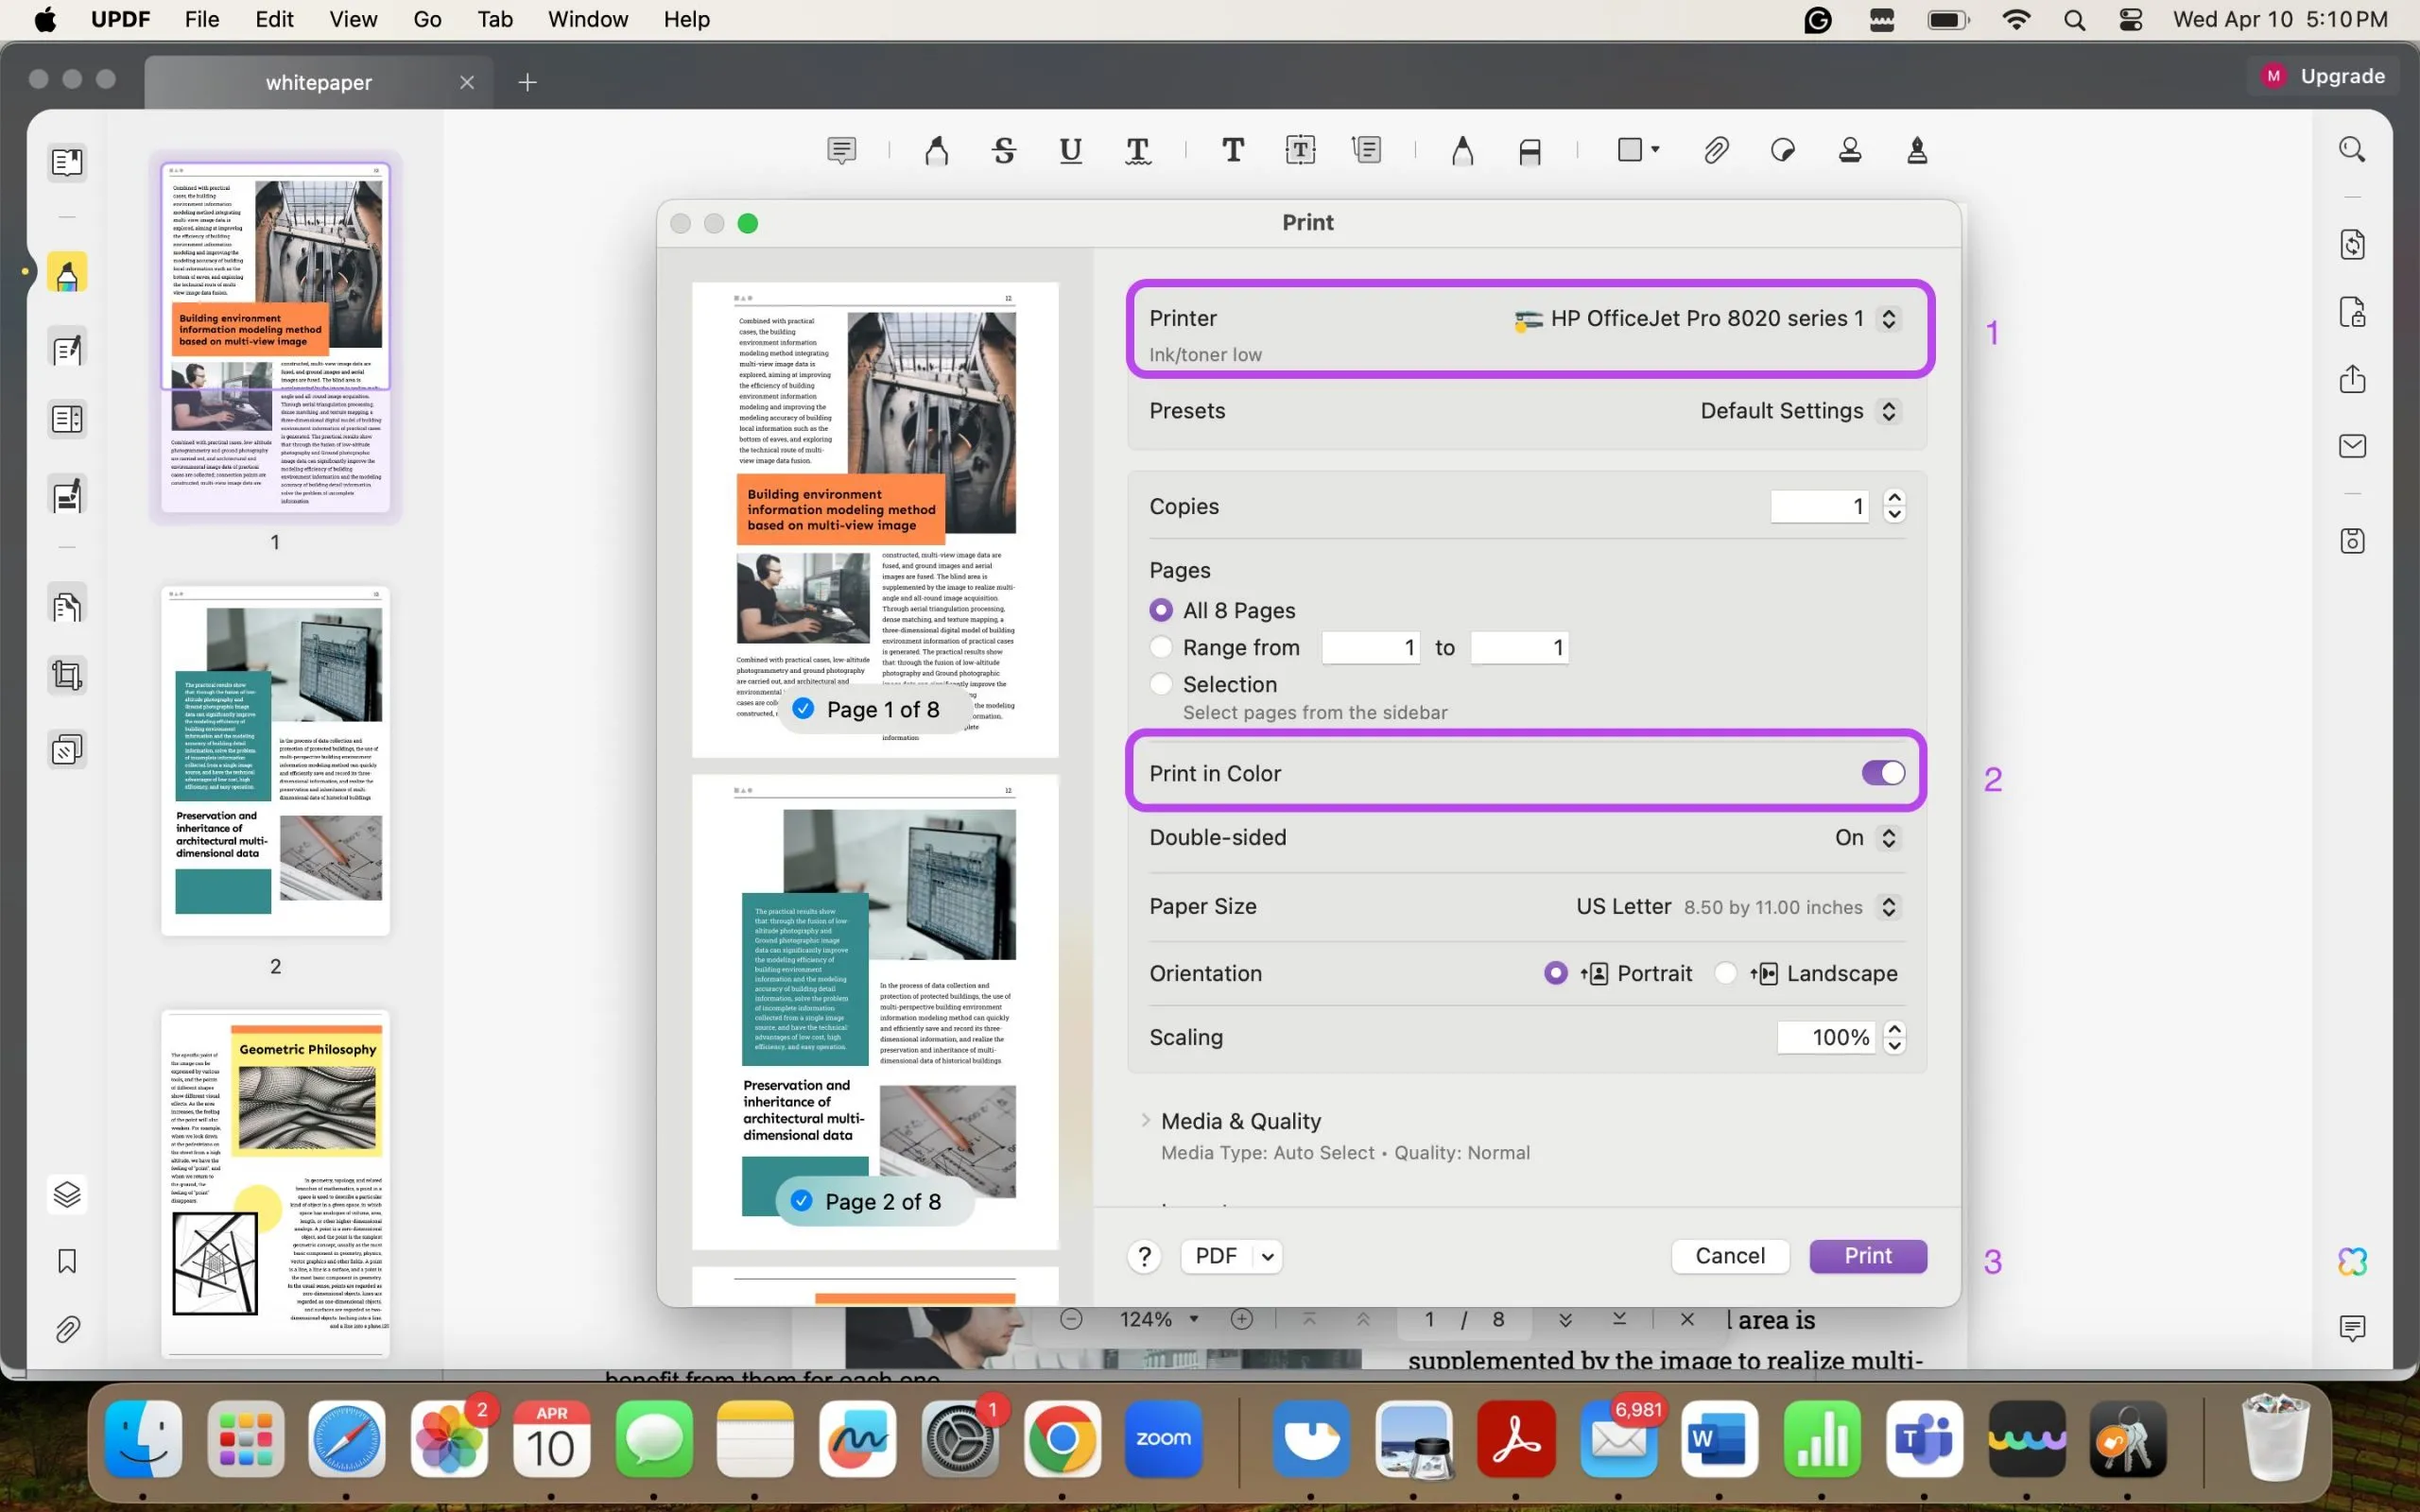Disable the Print in Color toggle

click(1882, 772)
